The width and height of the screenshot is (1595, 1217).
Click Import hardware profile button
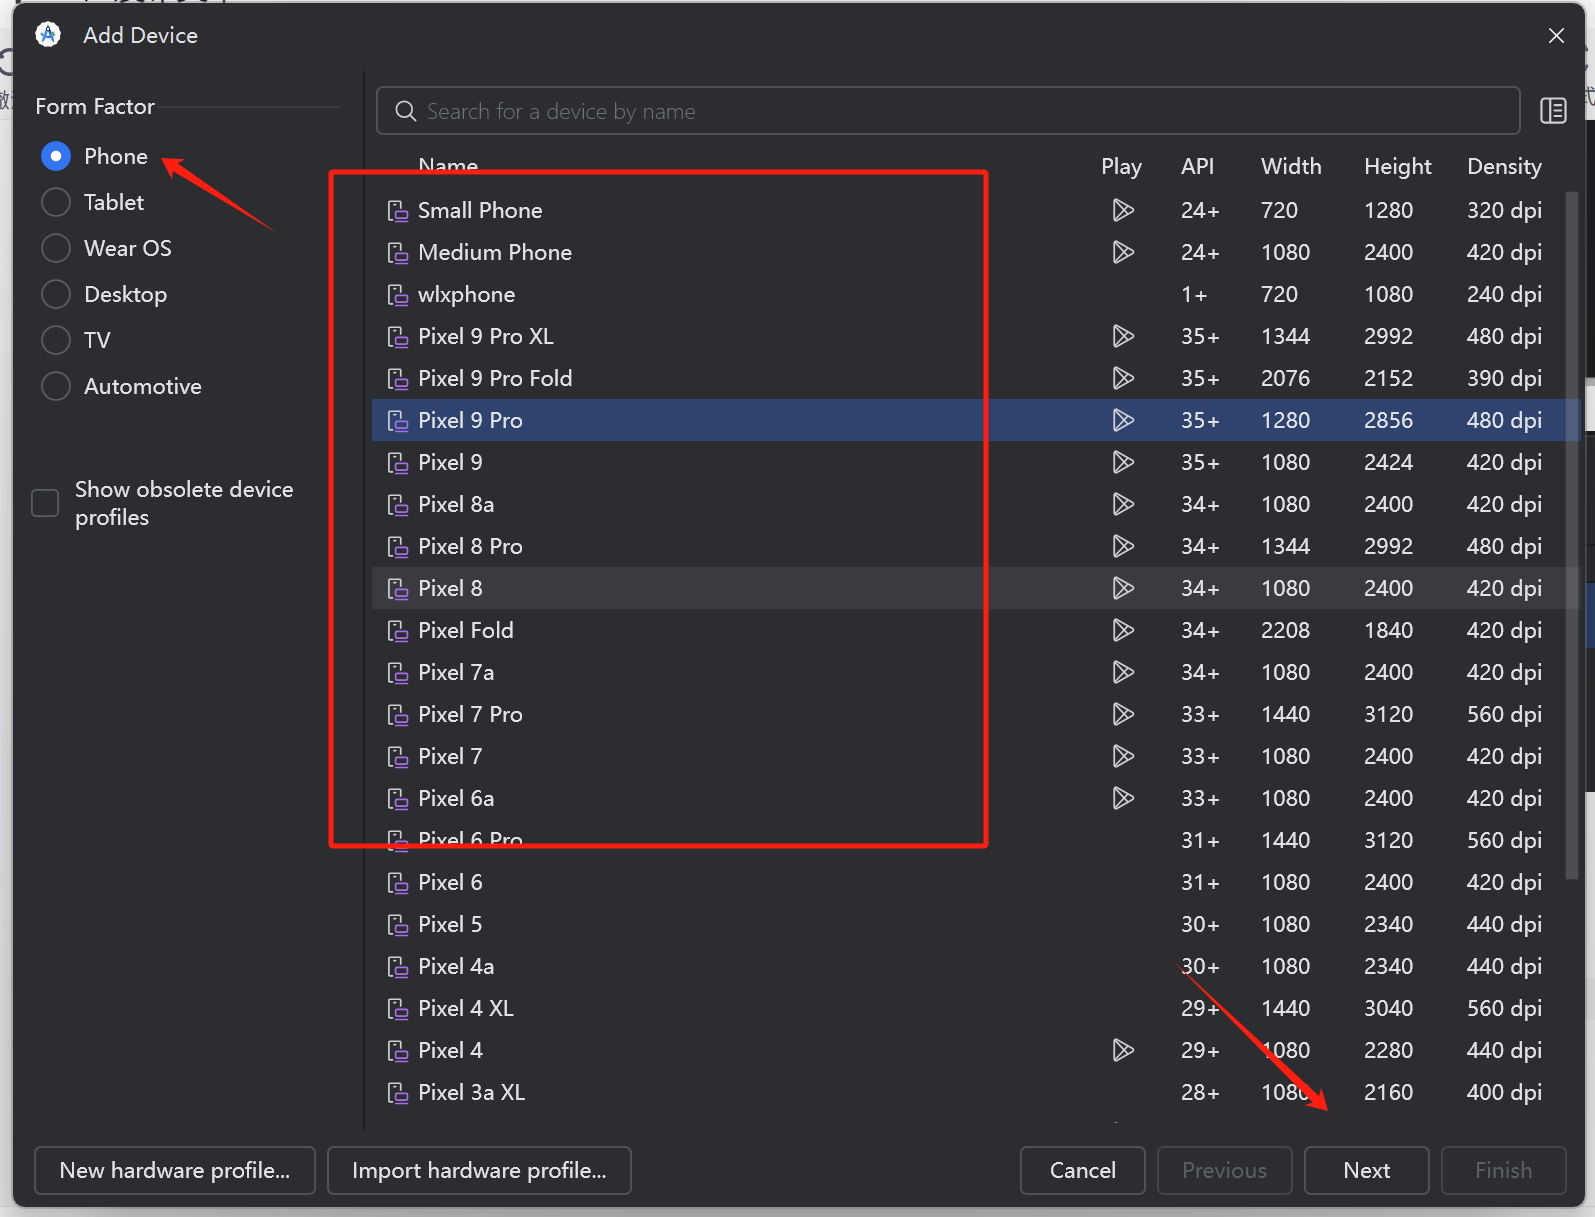click(x=479, y=1170)
